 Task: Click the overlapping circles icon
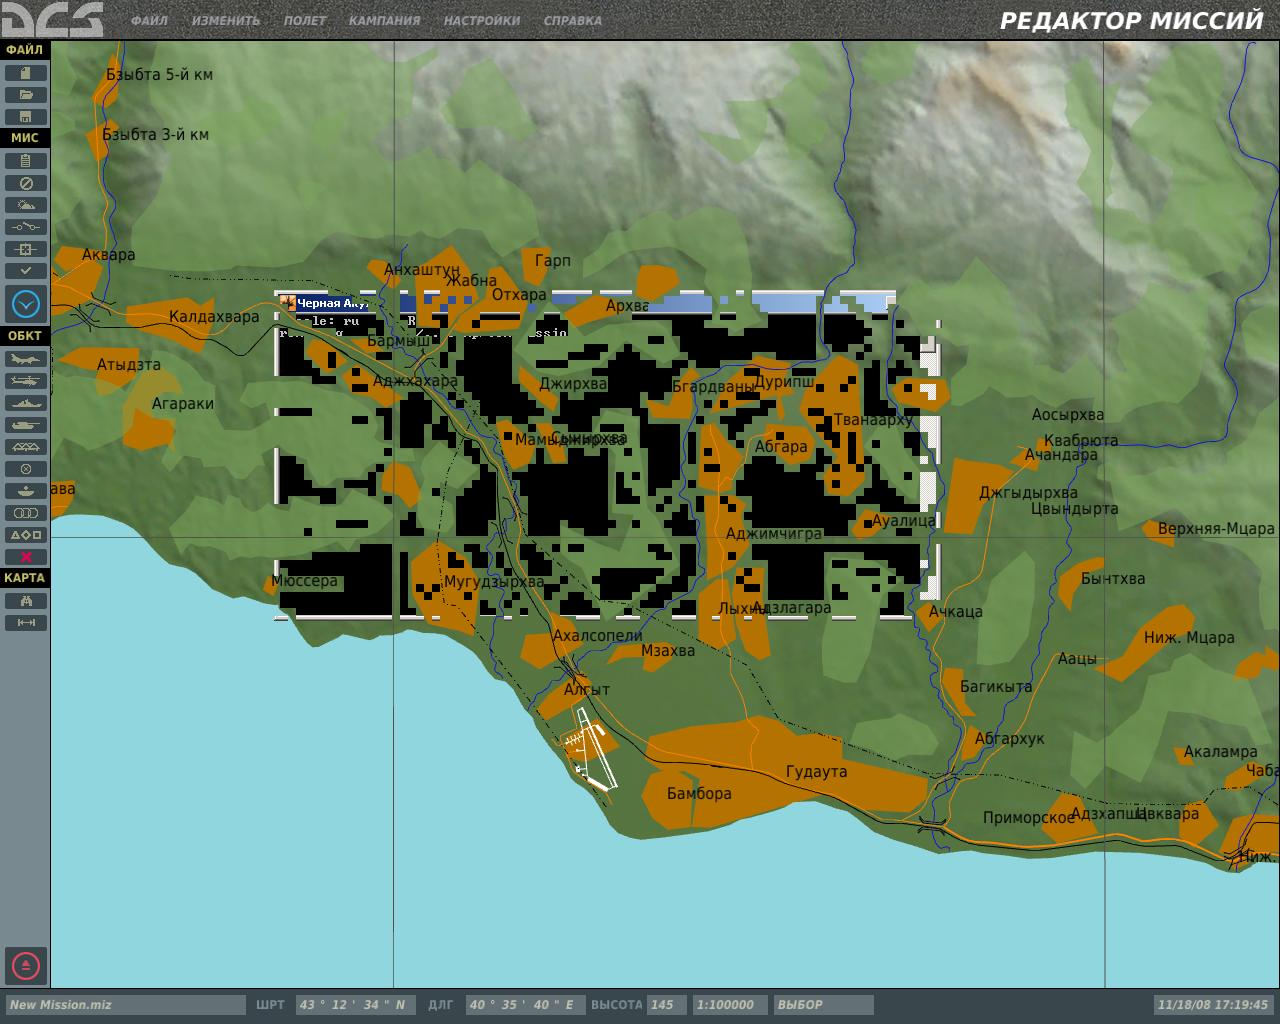(26, 513)
